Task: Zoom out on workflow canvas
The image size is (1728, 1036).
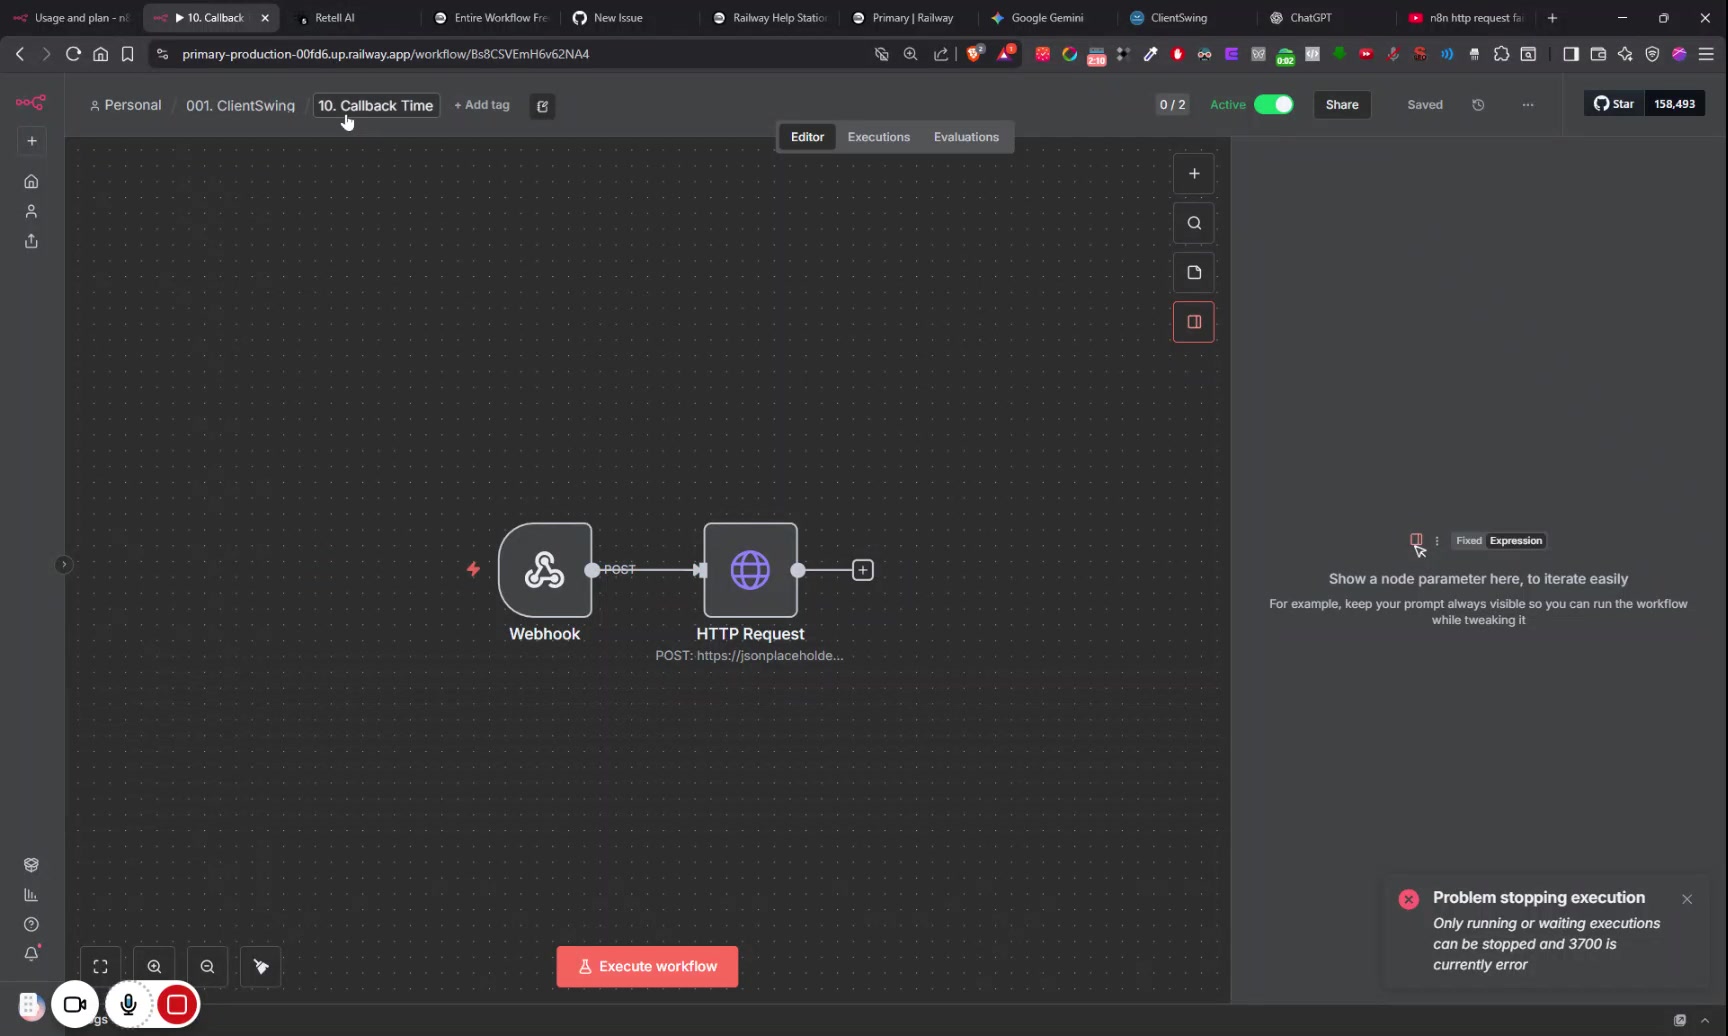Action: pos(207,966)
